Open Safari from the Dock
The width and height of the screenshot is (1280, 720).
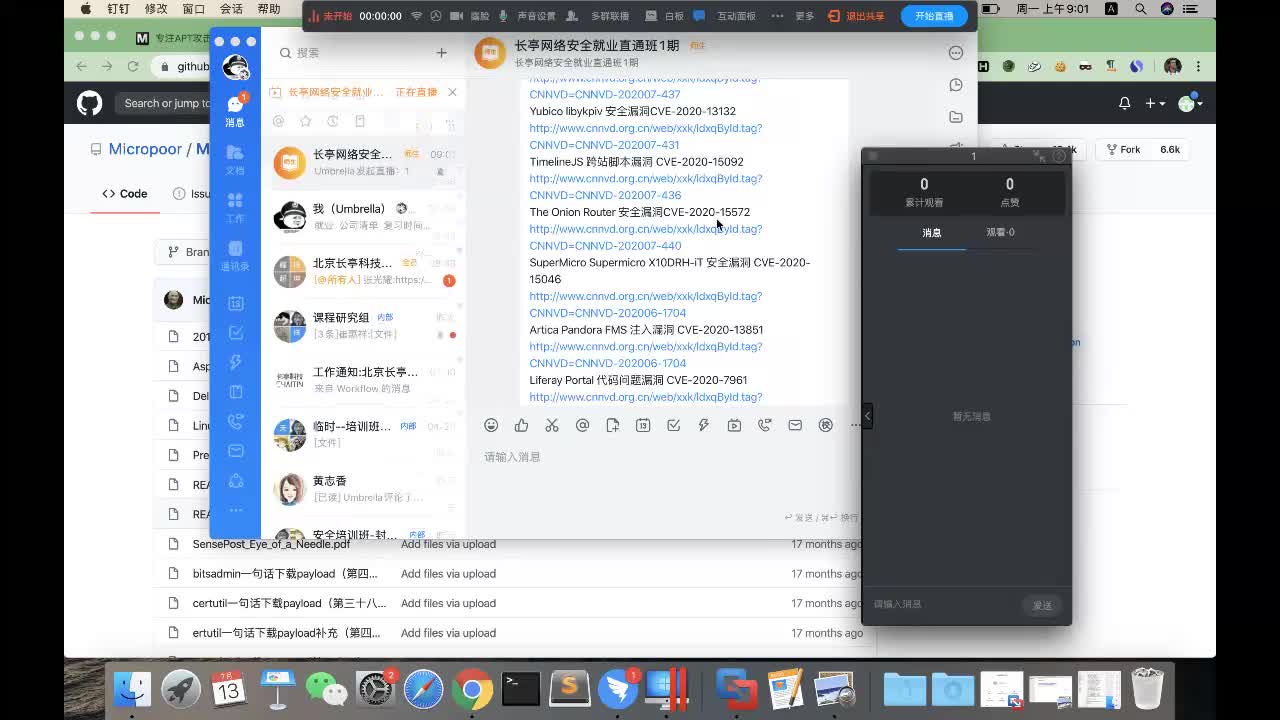[423, 689]
